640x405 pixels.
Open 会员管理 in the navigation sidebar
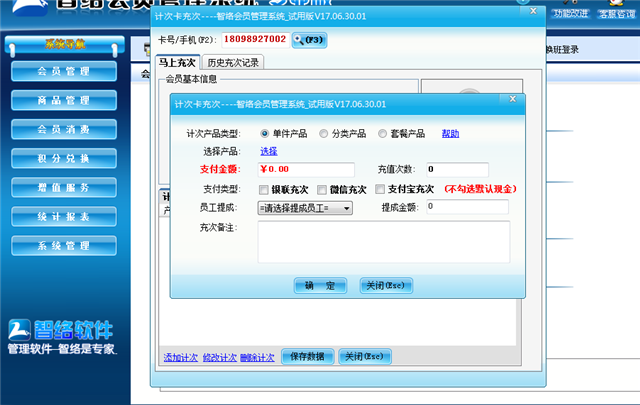(x=64, y=71)
